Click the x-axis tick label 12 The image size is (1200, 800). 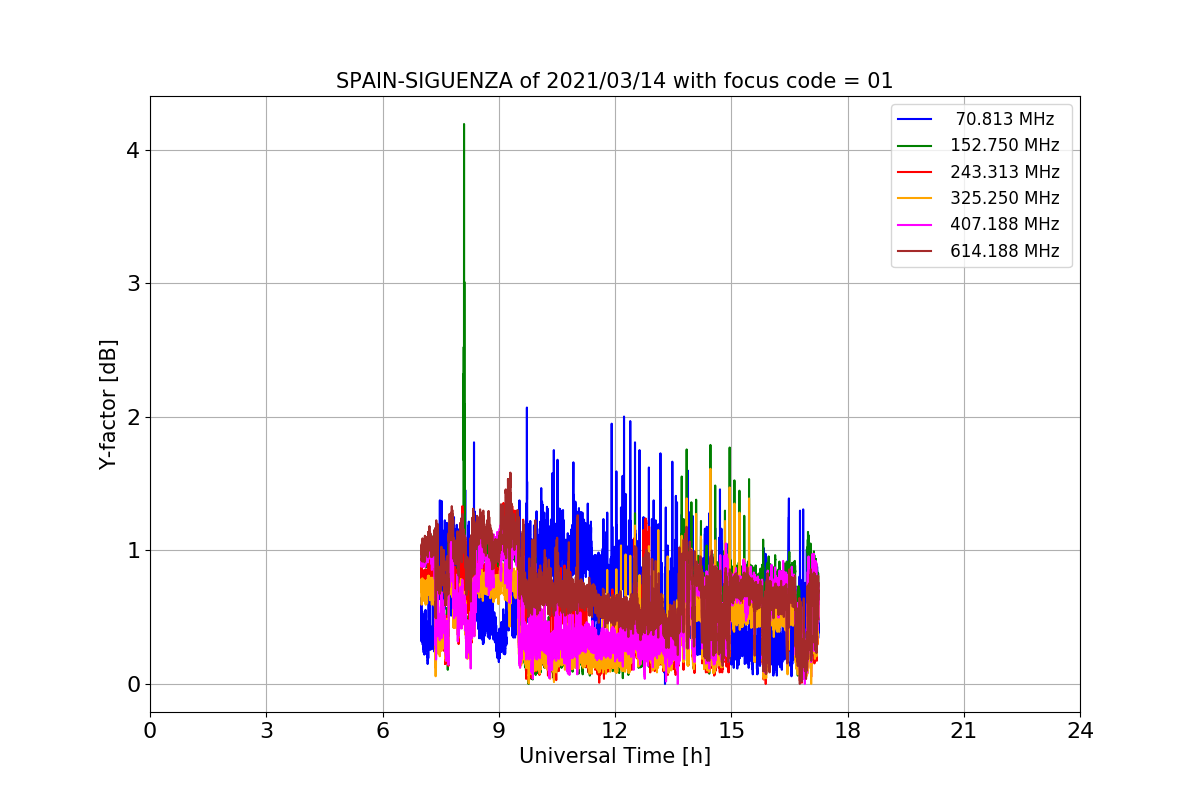[x=615, y=731]
